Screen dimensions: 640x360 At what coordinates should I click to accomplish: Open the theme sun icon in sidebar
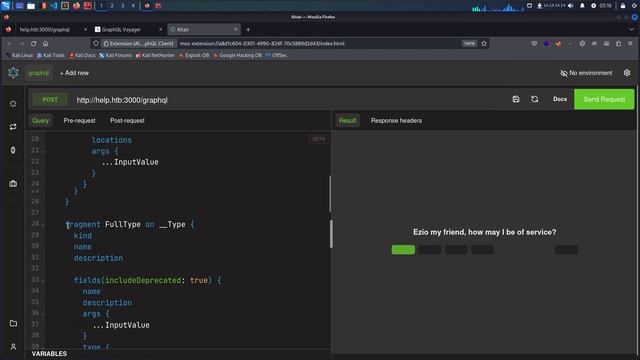[x=13, y=104]
